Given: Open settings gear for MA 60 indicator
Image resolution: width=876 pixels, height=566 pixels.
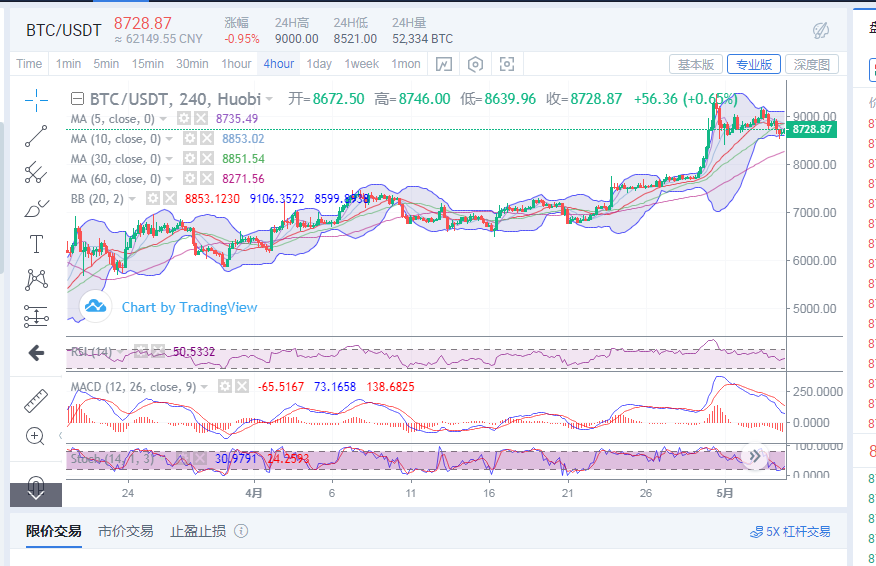Looking at the screenshot, I should pos(190,179).
